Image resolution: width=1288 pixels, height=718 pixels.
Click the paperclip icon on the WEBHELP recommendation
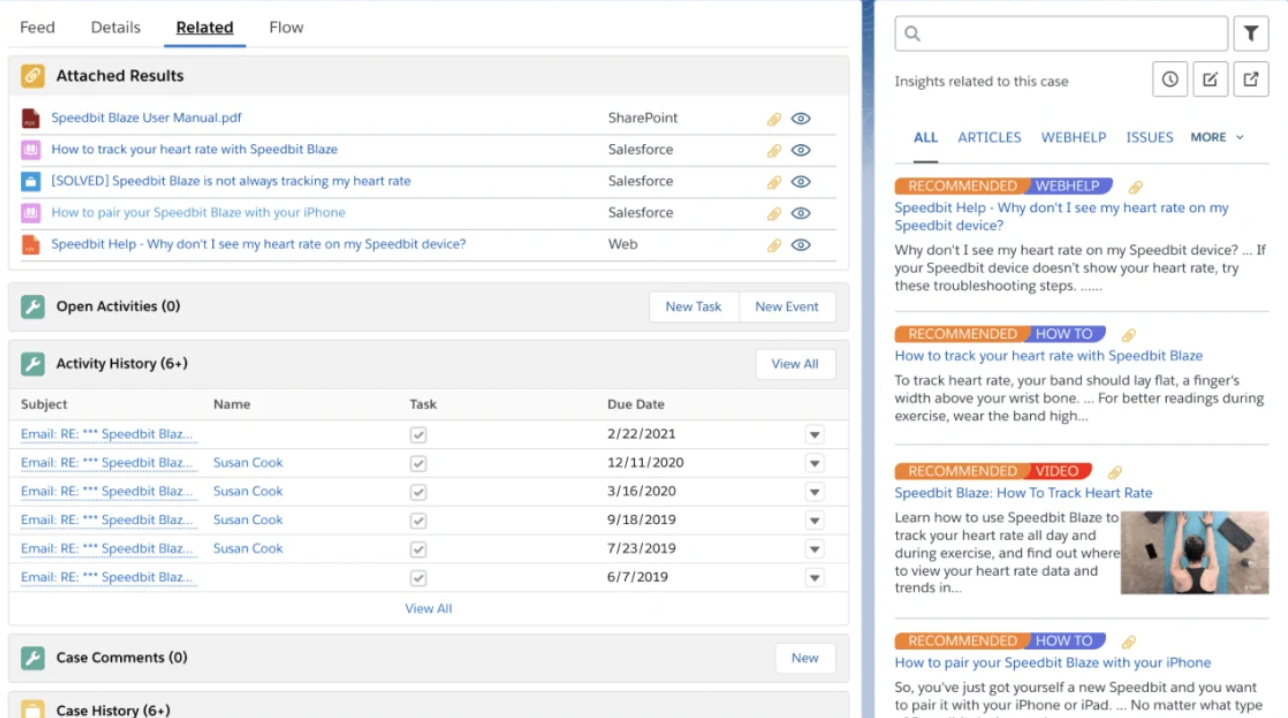pyautogui.click(x=1135, y=187)
